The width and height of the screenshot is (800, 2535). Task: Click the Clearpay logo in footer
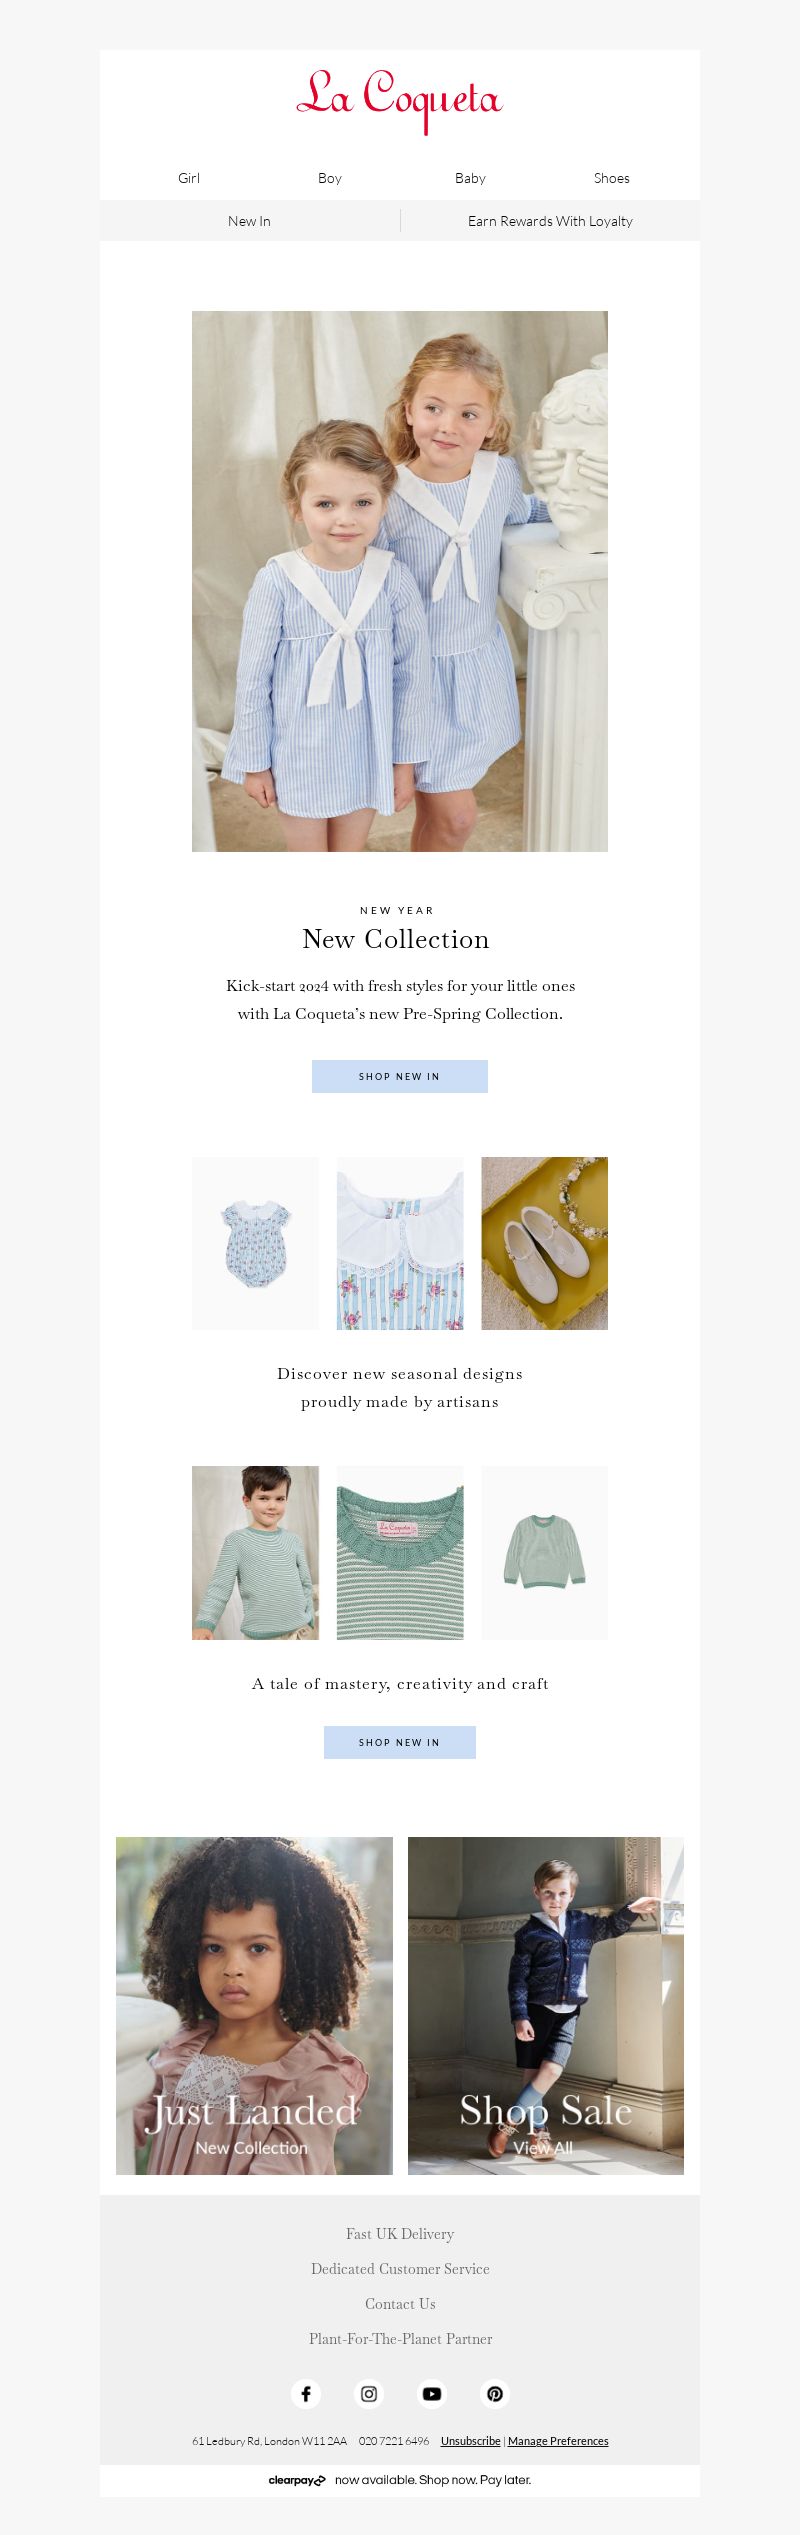pyautogui.click(x=297, y=2480)
